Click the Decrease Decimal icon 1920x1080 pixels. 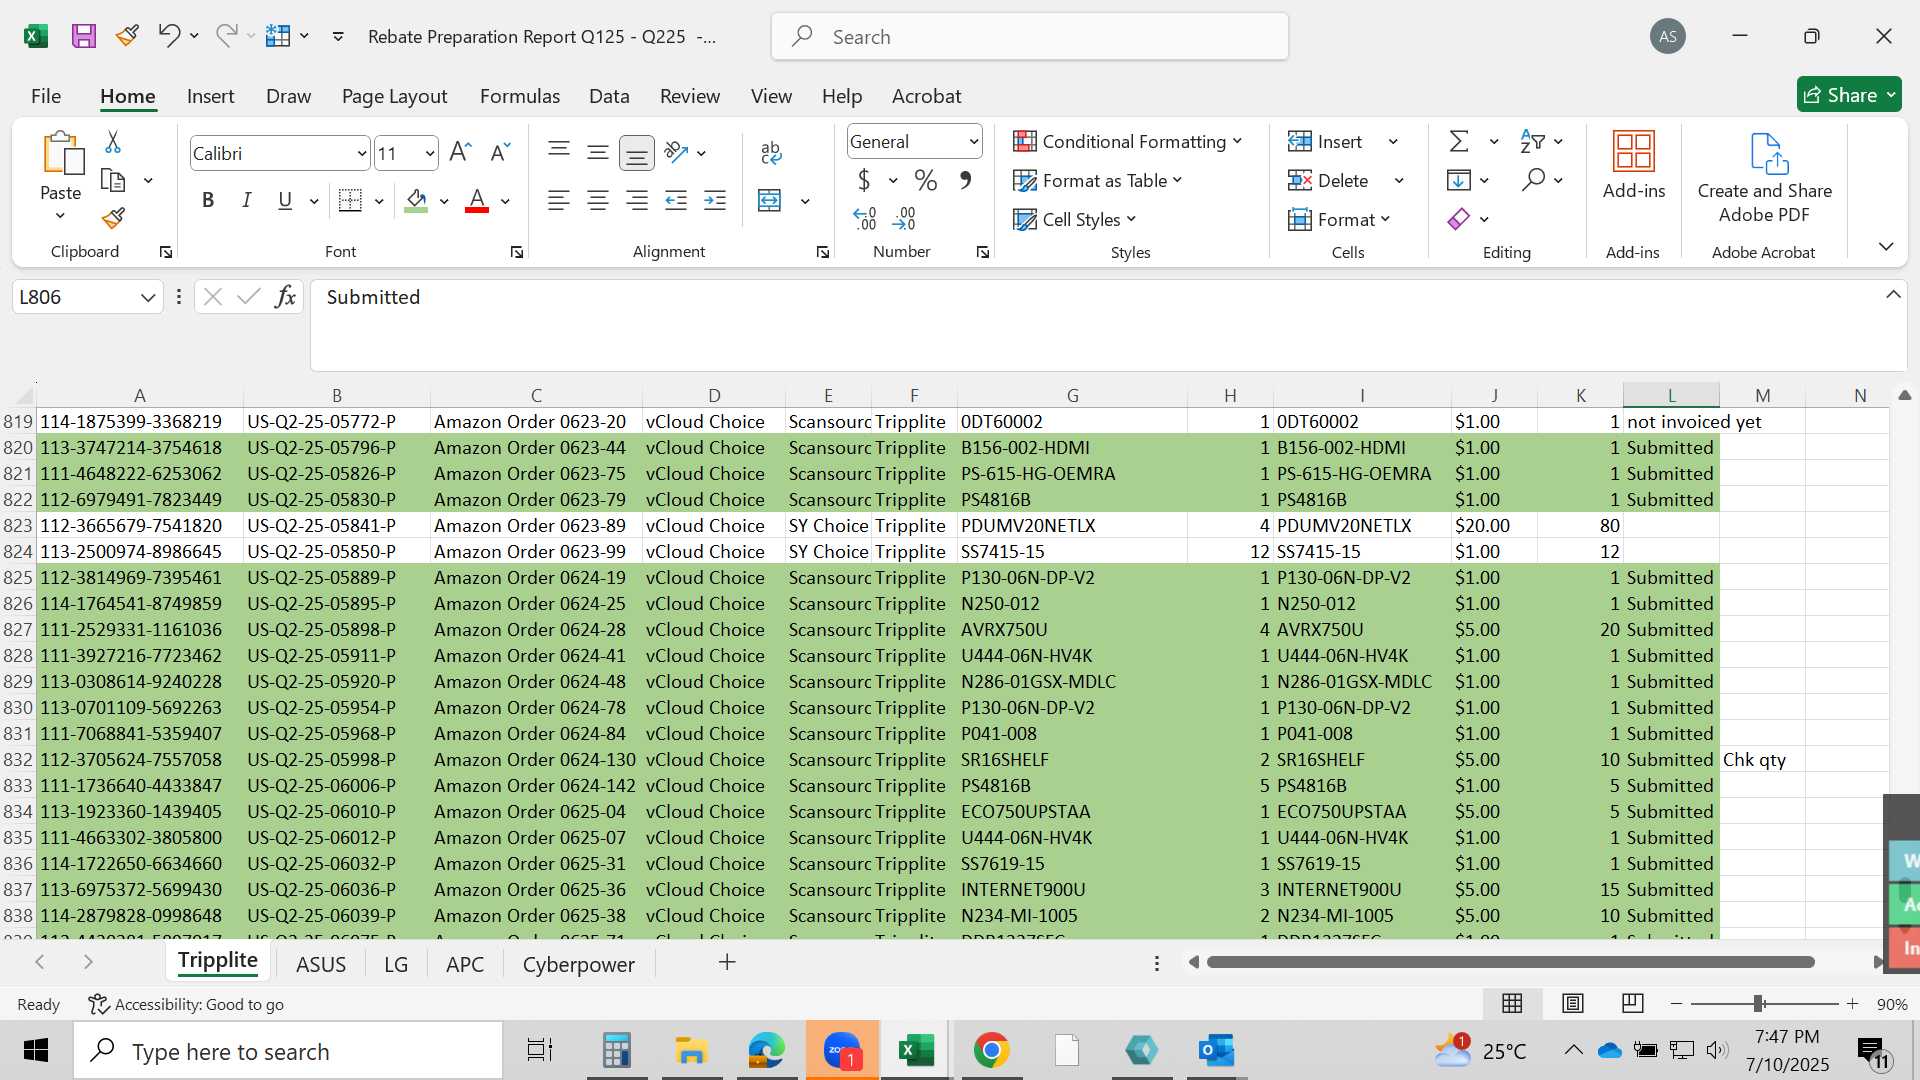tap(904, 218)
